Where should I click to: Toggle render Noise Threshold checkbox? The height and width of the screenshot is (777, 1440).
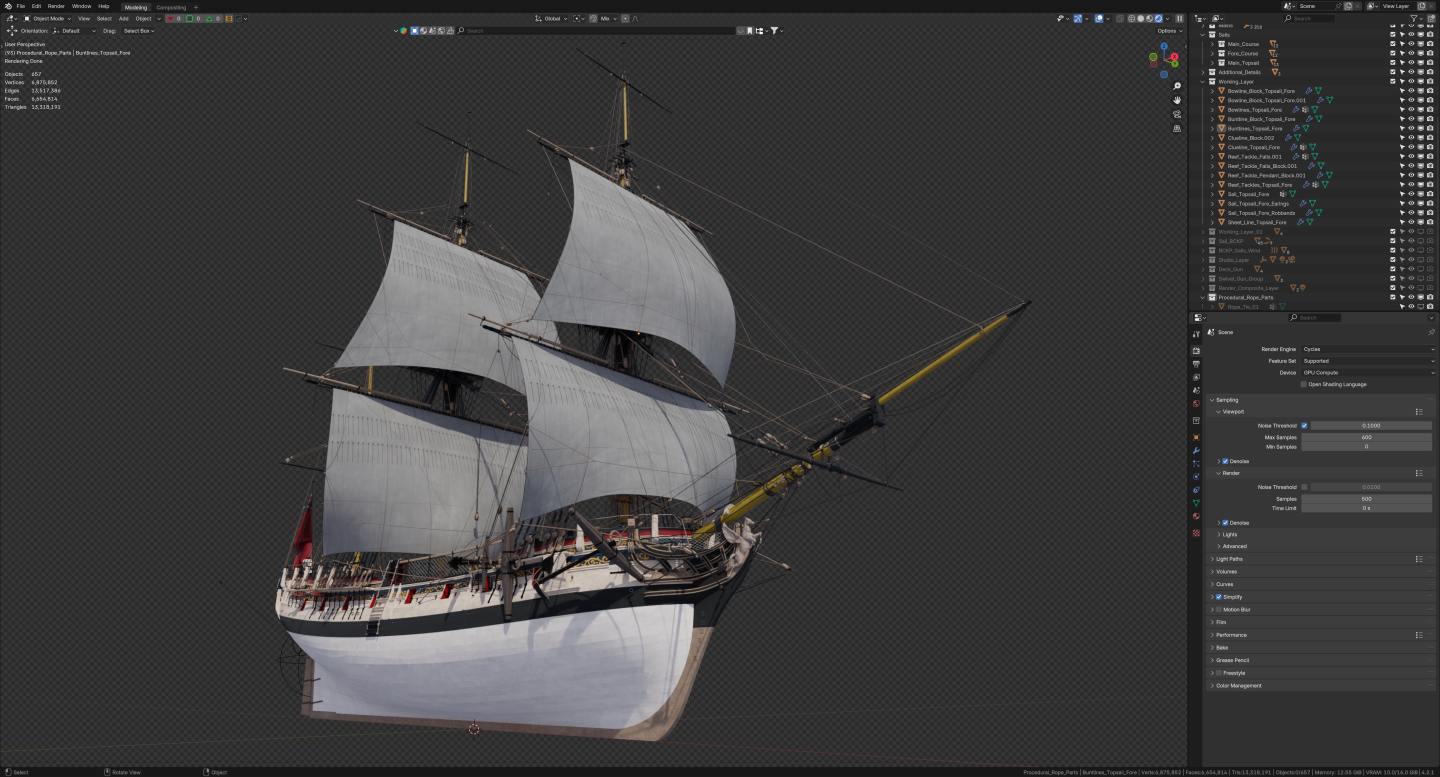[x=1304, y=487]
